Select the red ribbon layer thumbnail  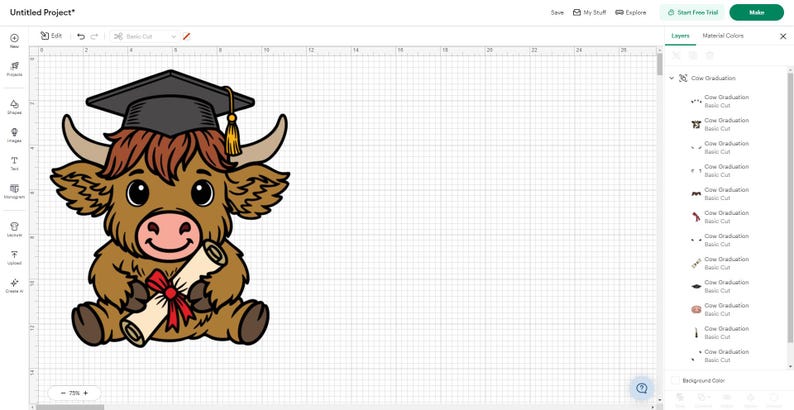tap(696, 217)
